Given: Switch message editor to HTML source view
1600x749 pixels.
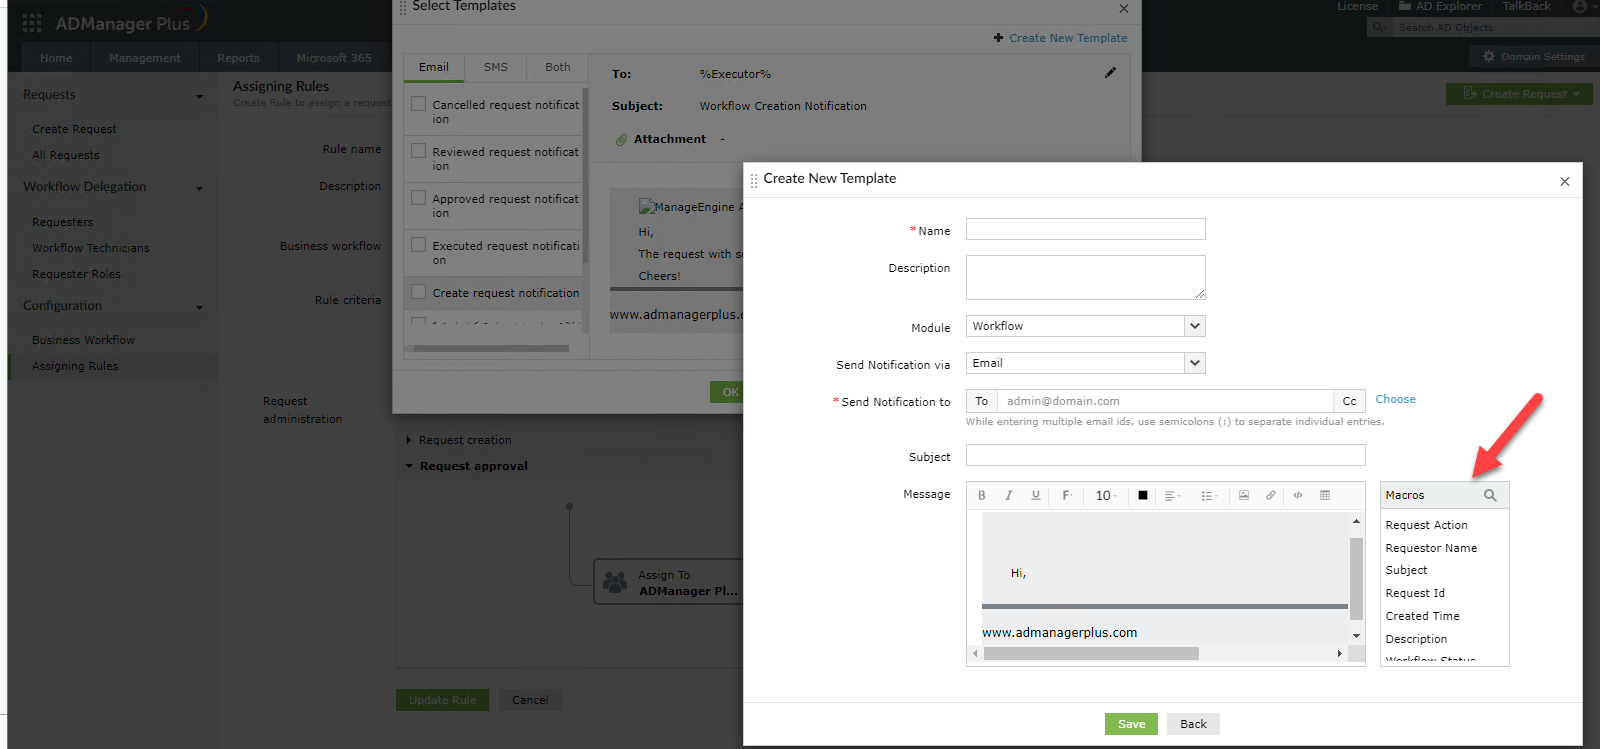Looking at the screenshot, I should (1298, 495).
